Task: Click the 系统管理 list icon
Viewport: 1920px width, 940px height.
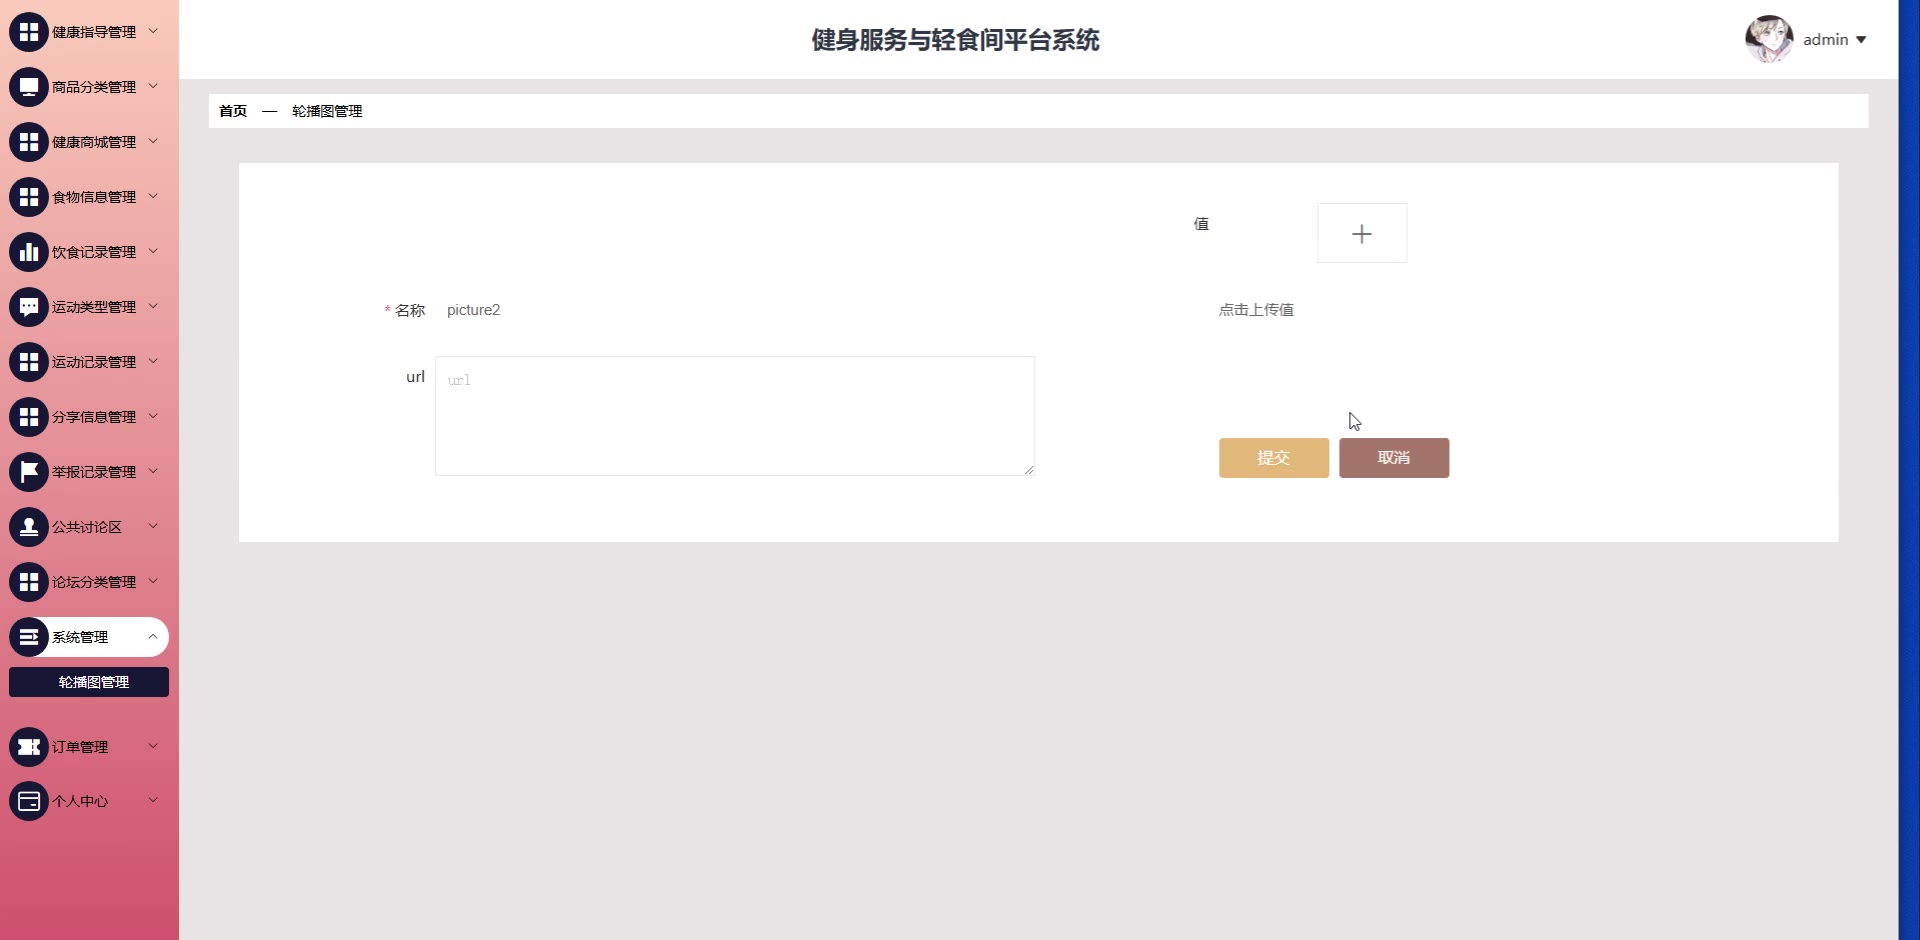Action: (29, 637)
